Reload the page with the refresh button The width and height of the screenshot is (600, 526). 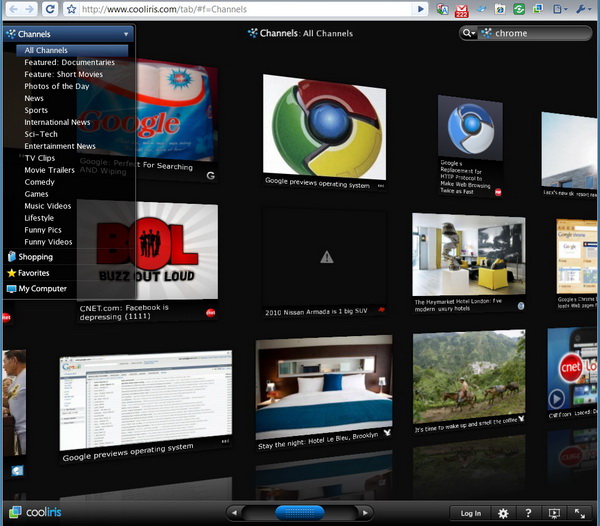pos(50,8)
